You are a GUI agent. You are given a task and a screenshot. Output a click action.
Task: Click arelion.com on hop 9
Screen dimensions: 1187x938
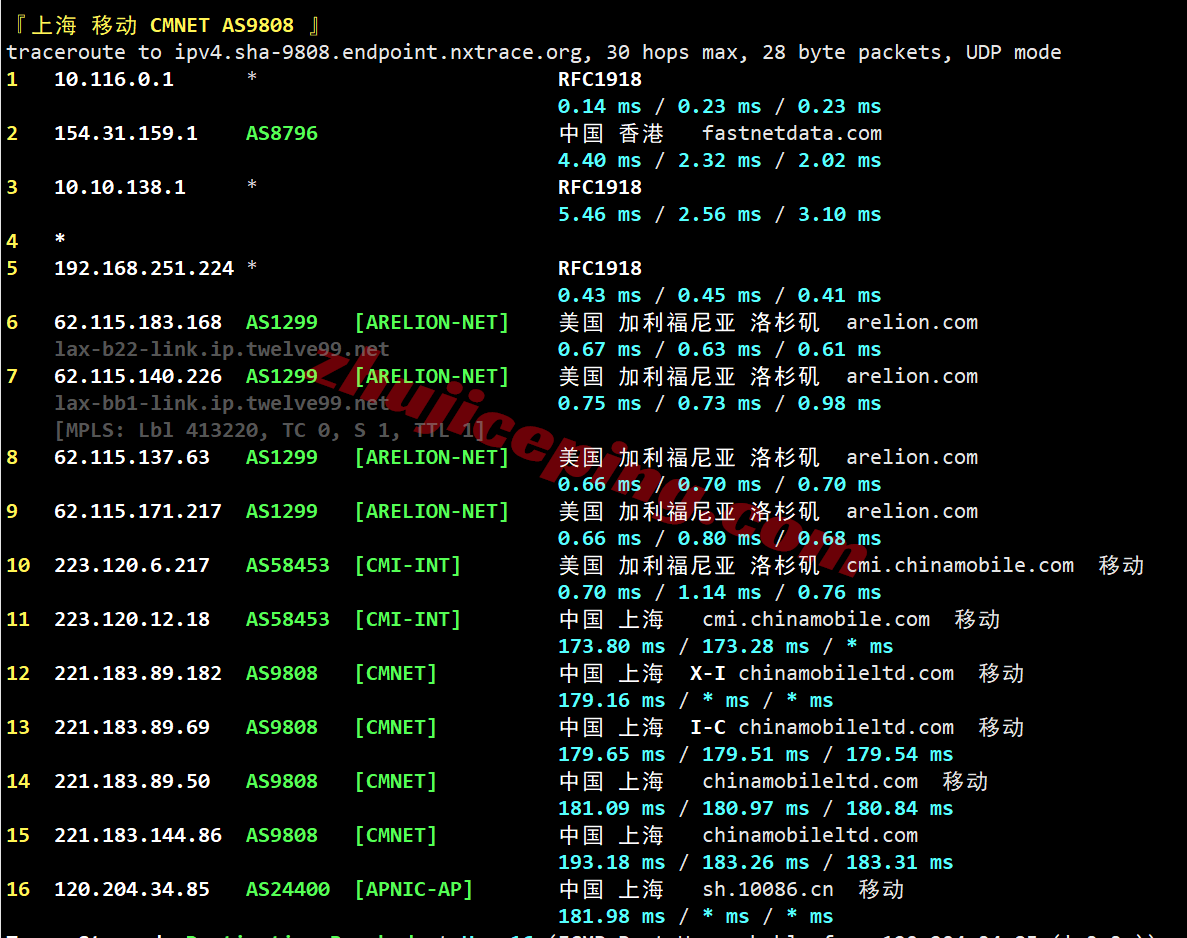click(x=912, y=511)
